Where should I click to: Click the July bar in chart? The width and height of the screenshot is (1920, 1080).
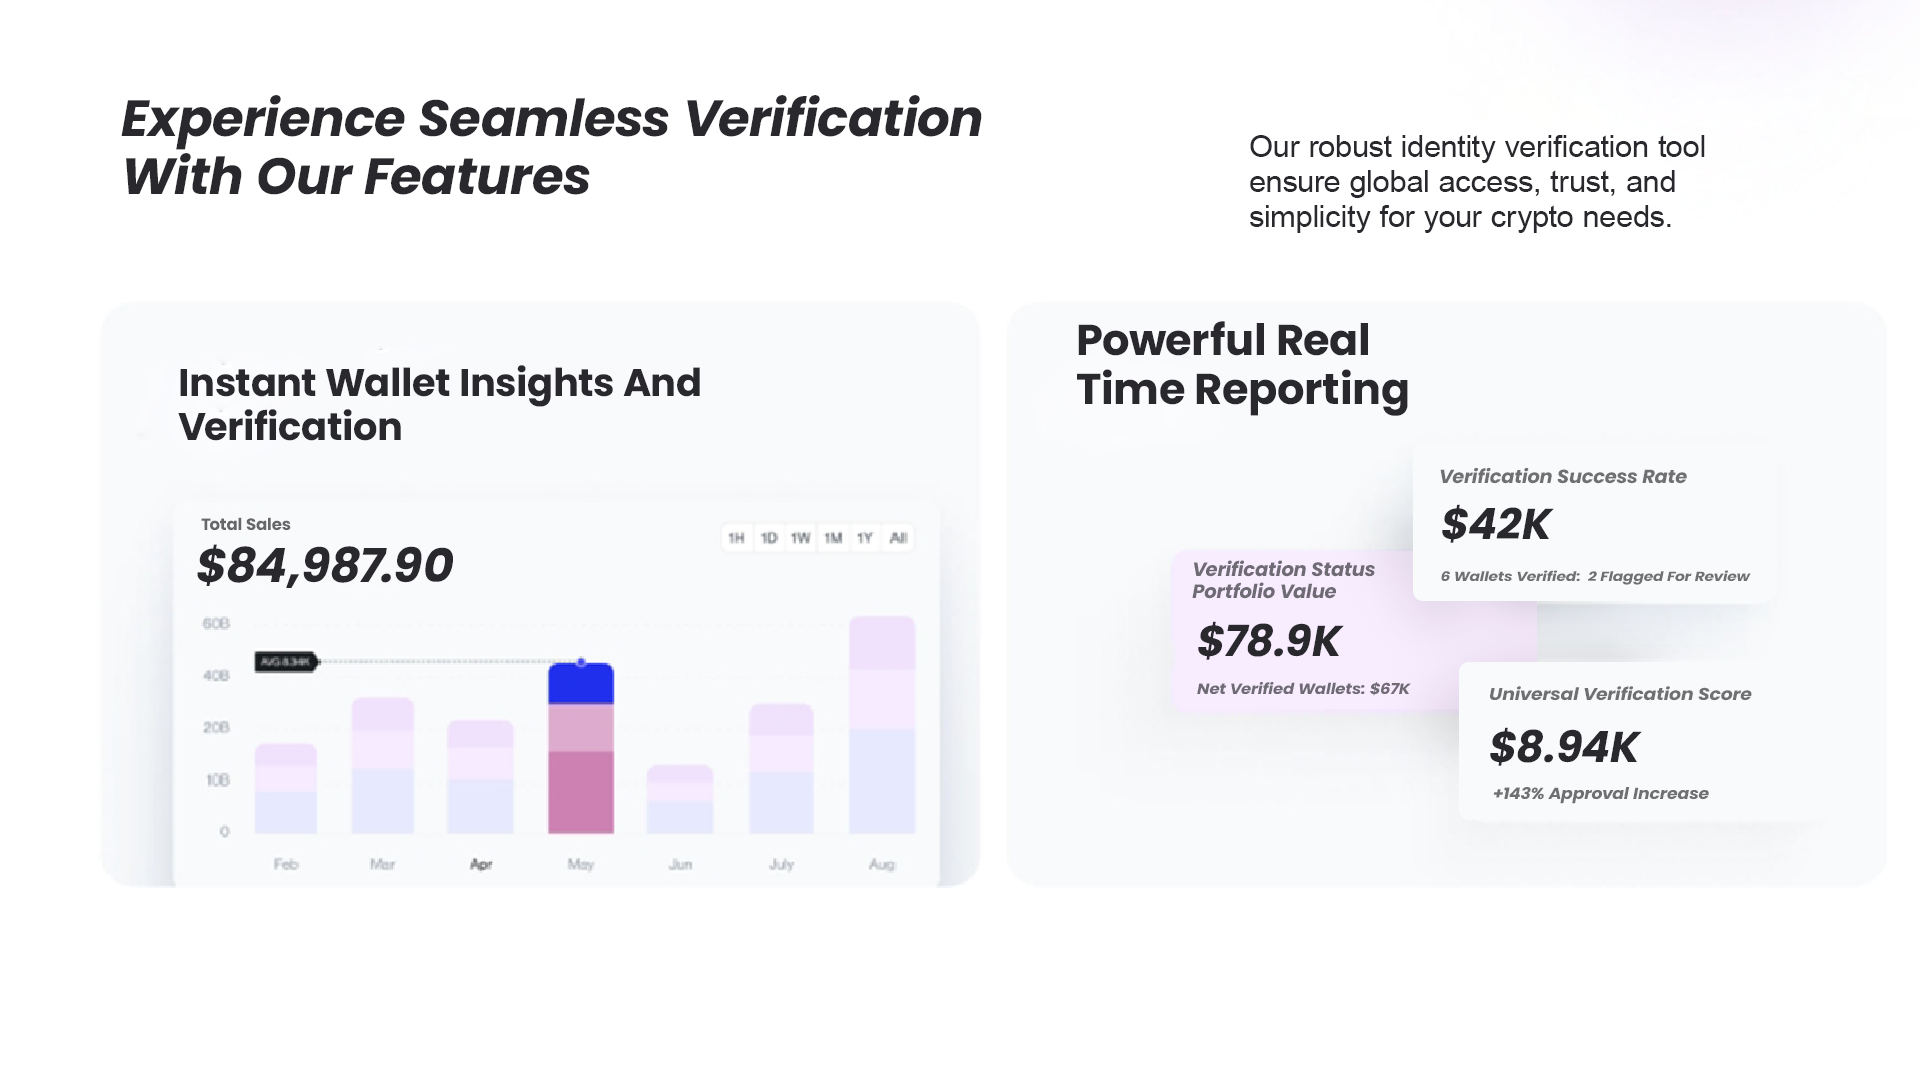[x=781, y=768]
